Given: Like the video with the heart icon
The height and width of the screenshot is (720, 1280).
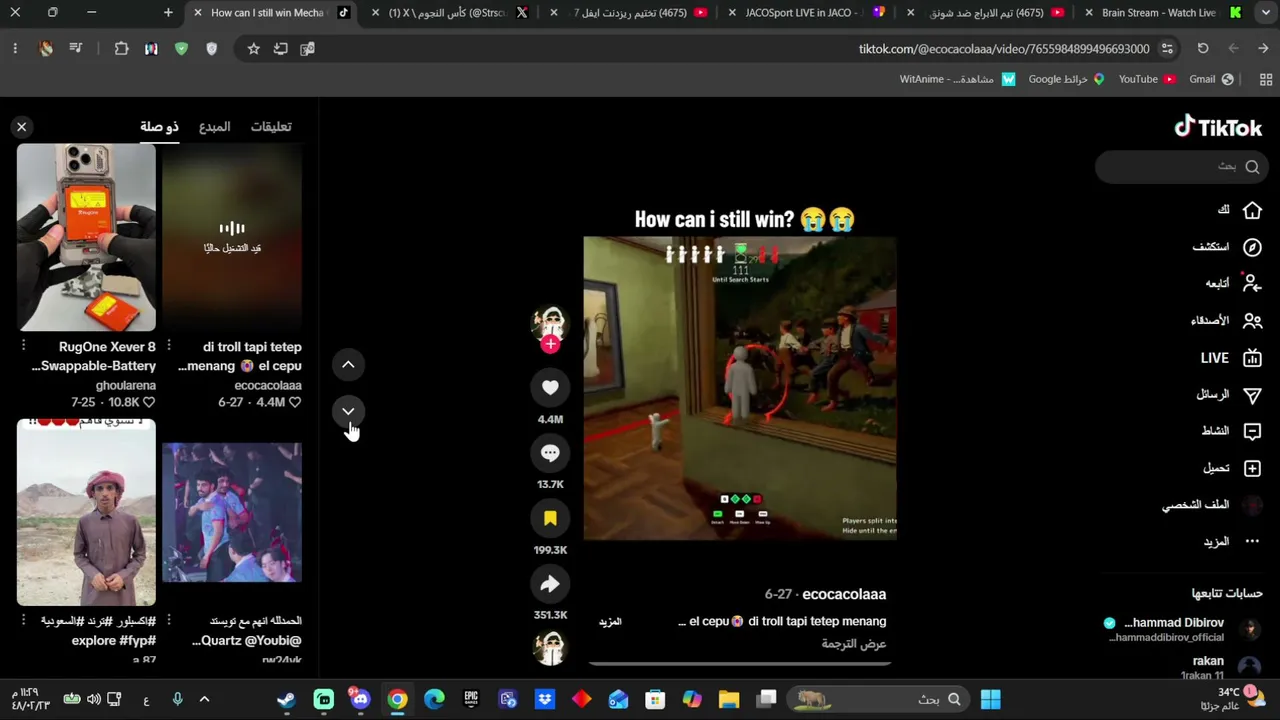Looking at the screenshot, I should (x=550, y=388).
